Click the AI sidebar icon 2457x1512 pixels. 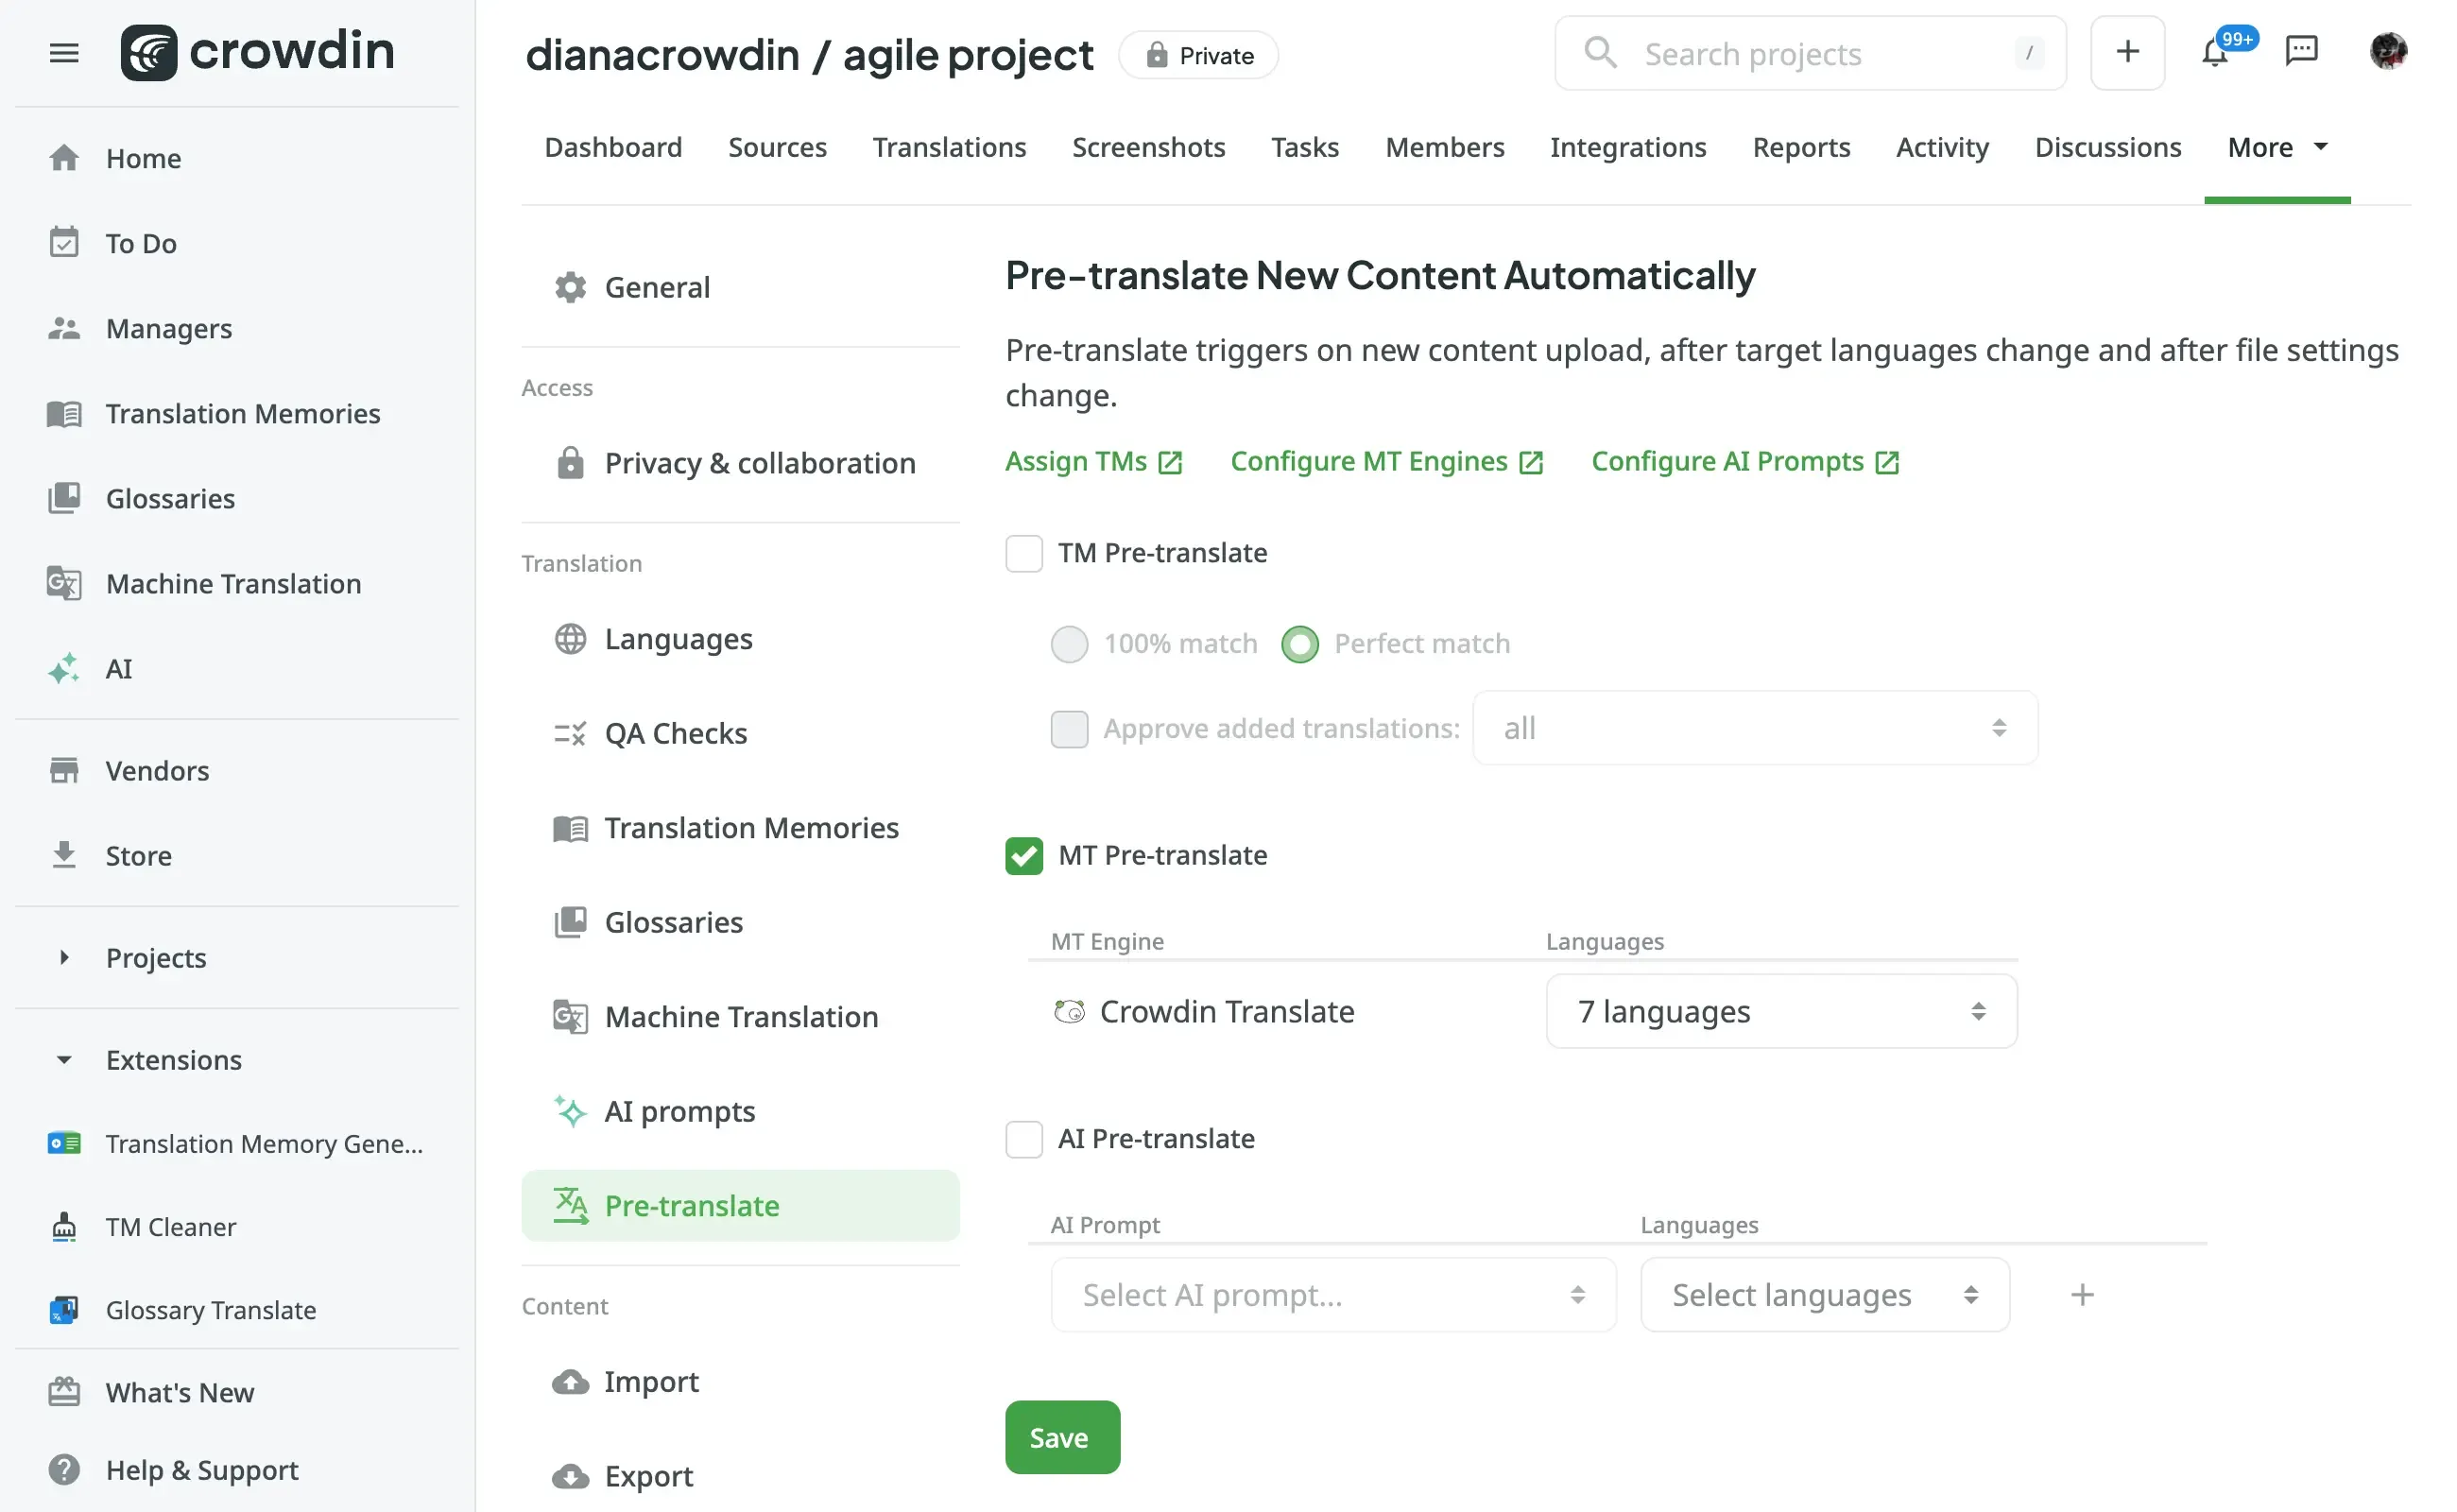click(x=63, y=668)
